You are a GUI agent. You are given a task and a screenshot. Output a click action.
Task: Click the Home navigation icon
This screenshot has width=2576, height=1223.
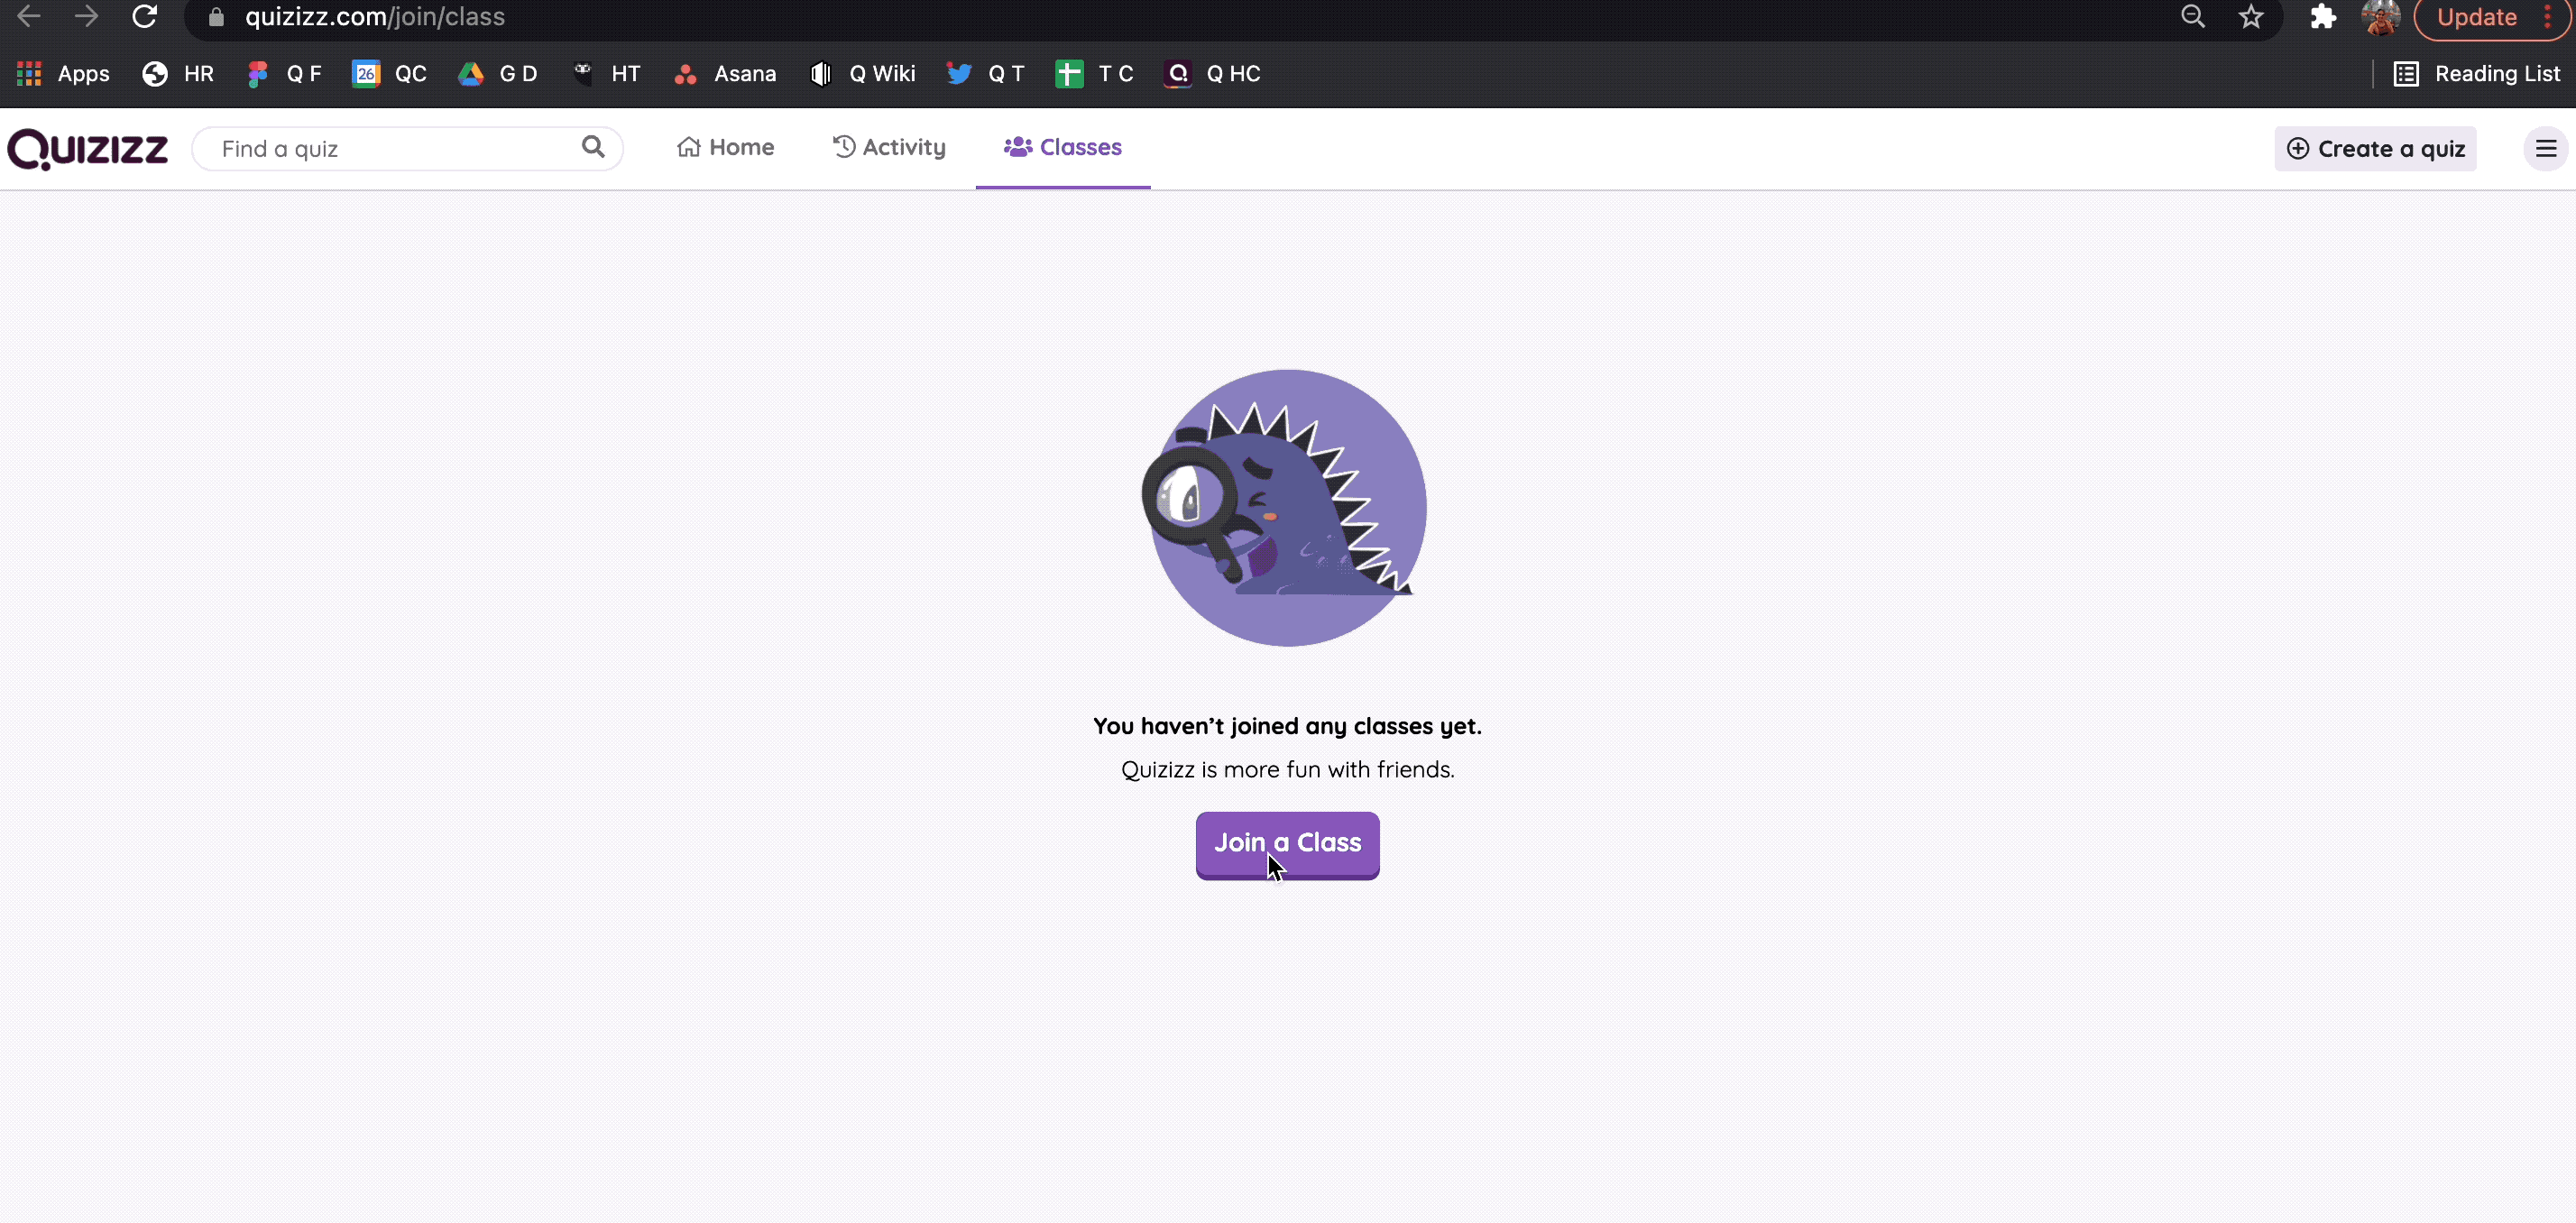686,146
